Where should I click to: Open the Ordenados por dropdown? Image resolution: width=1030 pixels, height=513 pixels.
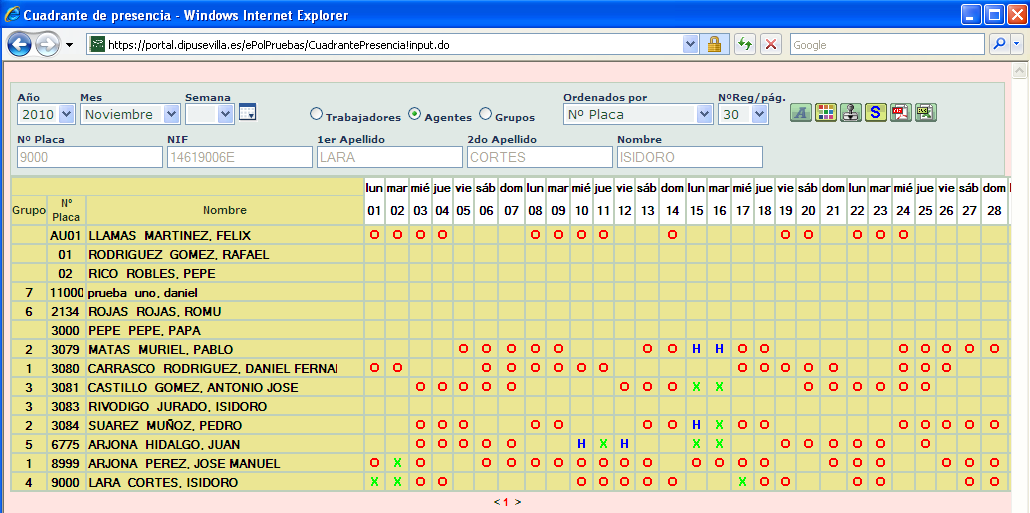[637, 115]
